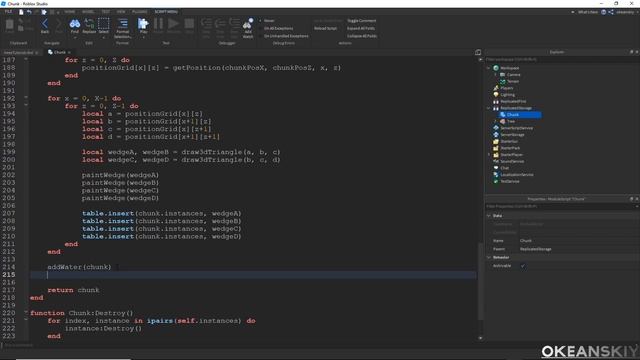Click the expand editor icon above scrollbar
Viewport: 640px width, 360px height.
pyautogui.click(x=478, y=52)
